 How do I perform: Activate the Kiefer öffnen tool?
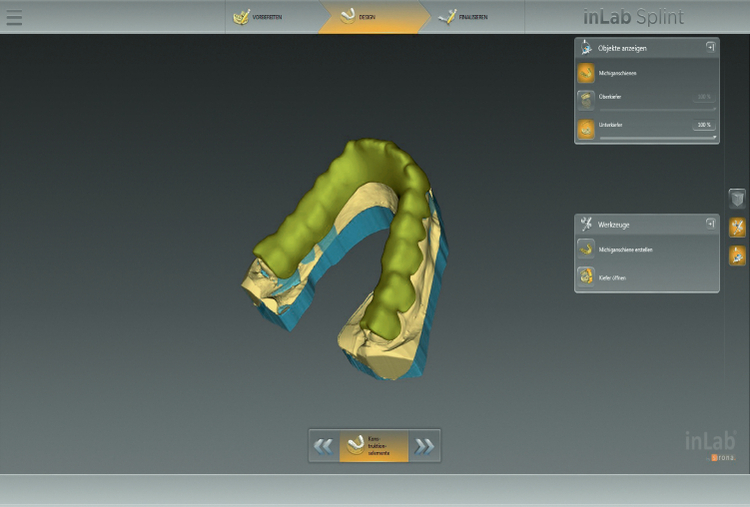click(x=585, y=276)
